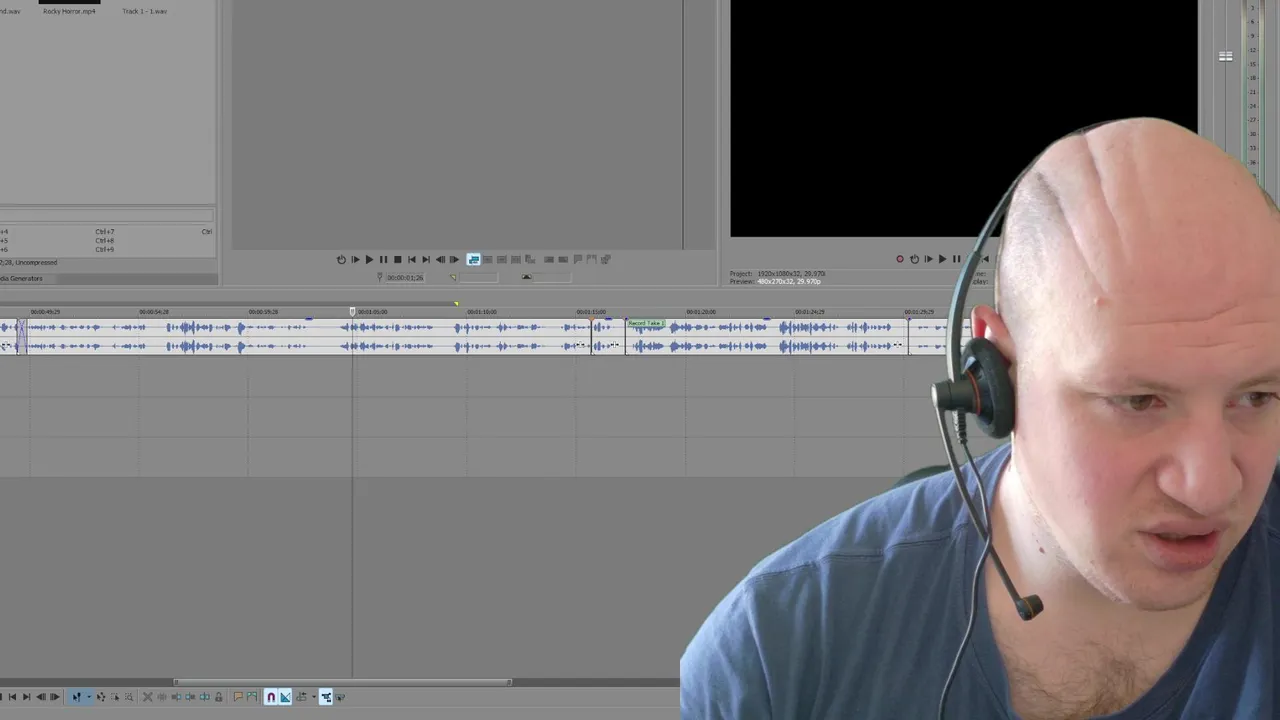Open the hamburger menu beside the video preview
Viewport: 1280px width, 720px height.
(x=1225, y=56)
